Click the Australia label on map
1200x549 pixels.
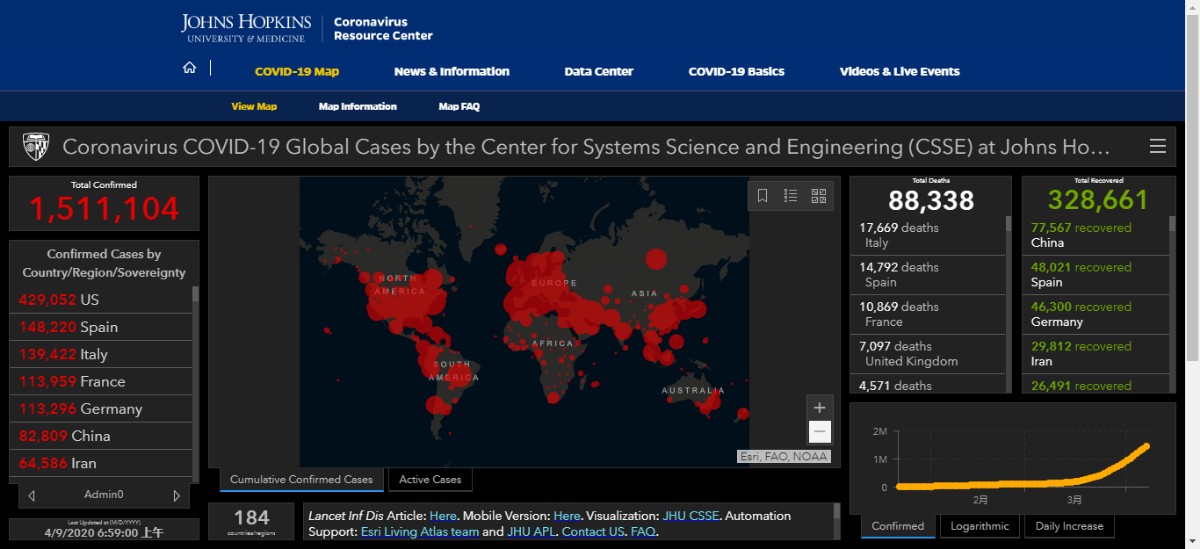pyautogui.click(x=693, y=391)
